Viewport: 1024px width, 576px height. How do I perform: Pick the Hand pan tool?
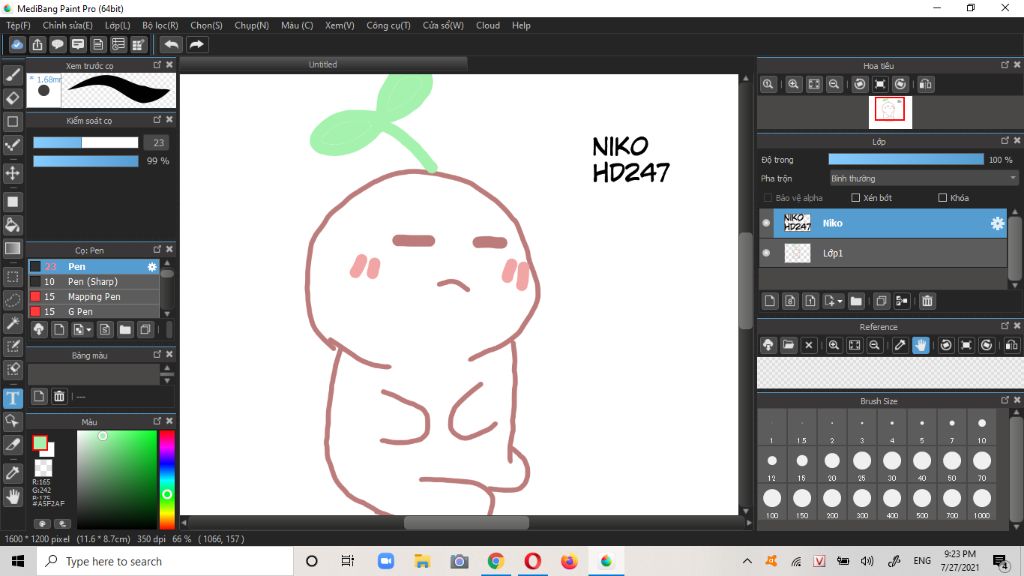(13, 496)
